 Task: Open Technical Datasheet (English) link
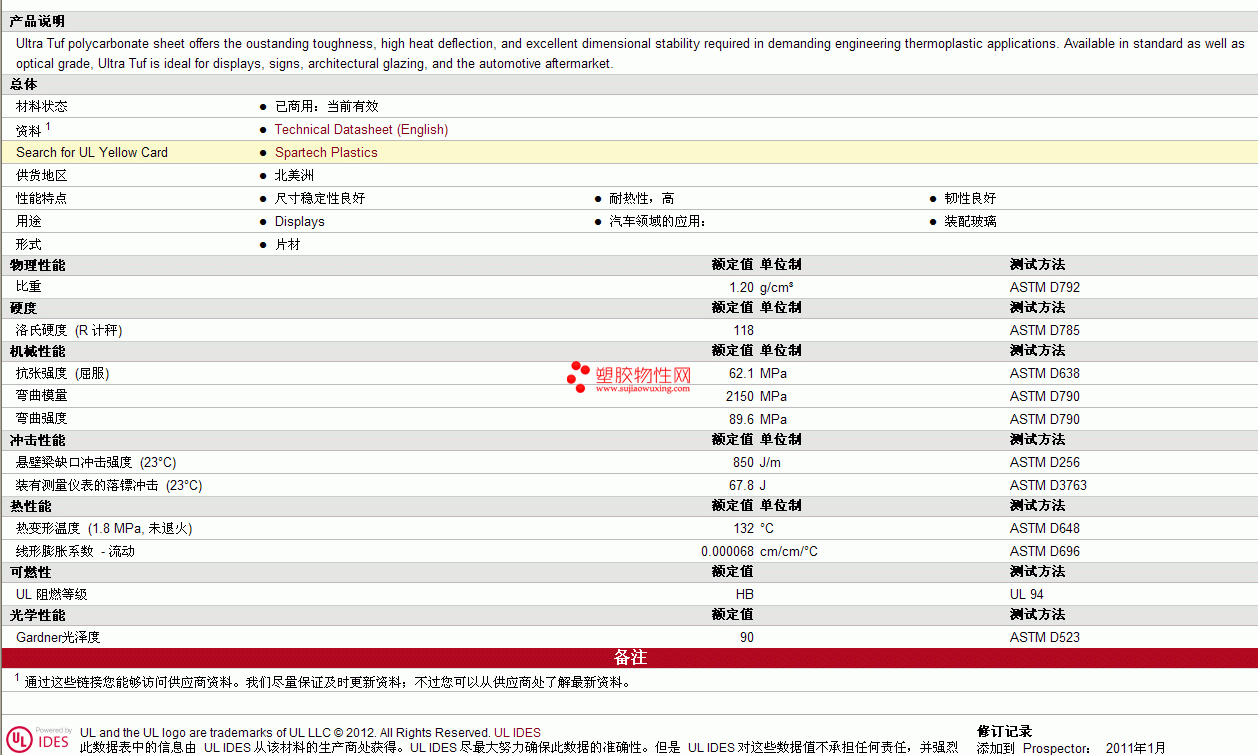(x=361, y=129)
